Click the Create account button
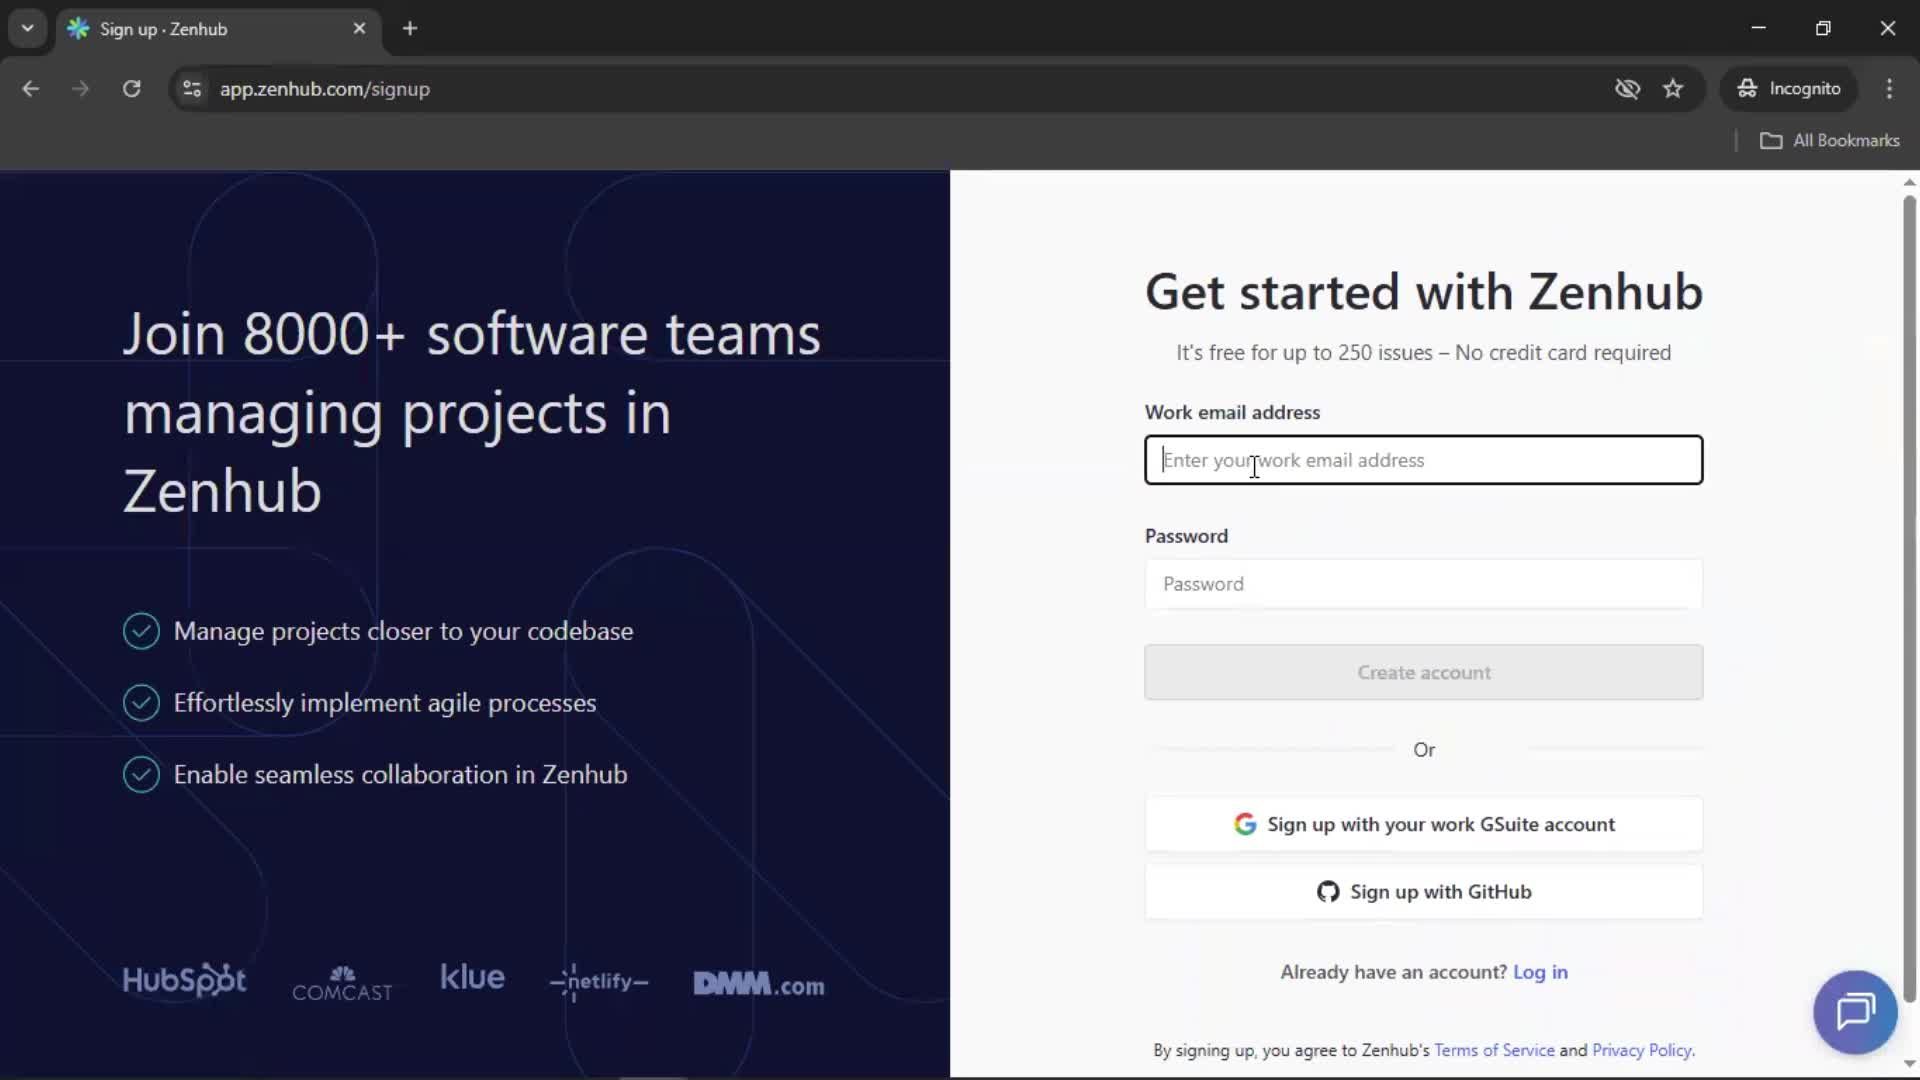The image size is (1920, 1080). pos(1423,672)
